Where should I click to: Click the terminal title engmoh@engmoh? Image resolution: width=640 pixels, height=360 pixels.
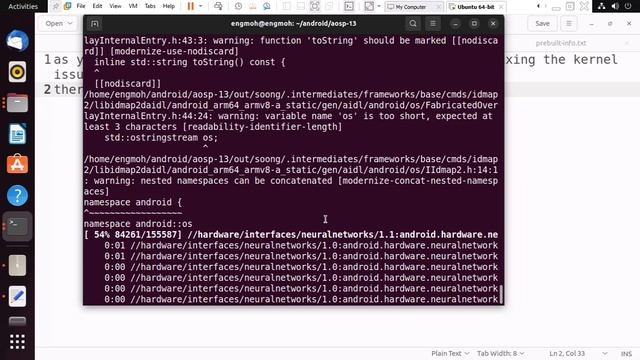point(293,24)
